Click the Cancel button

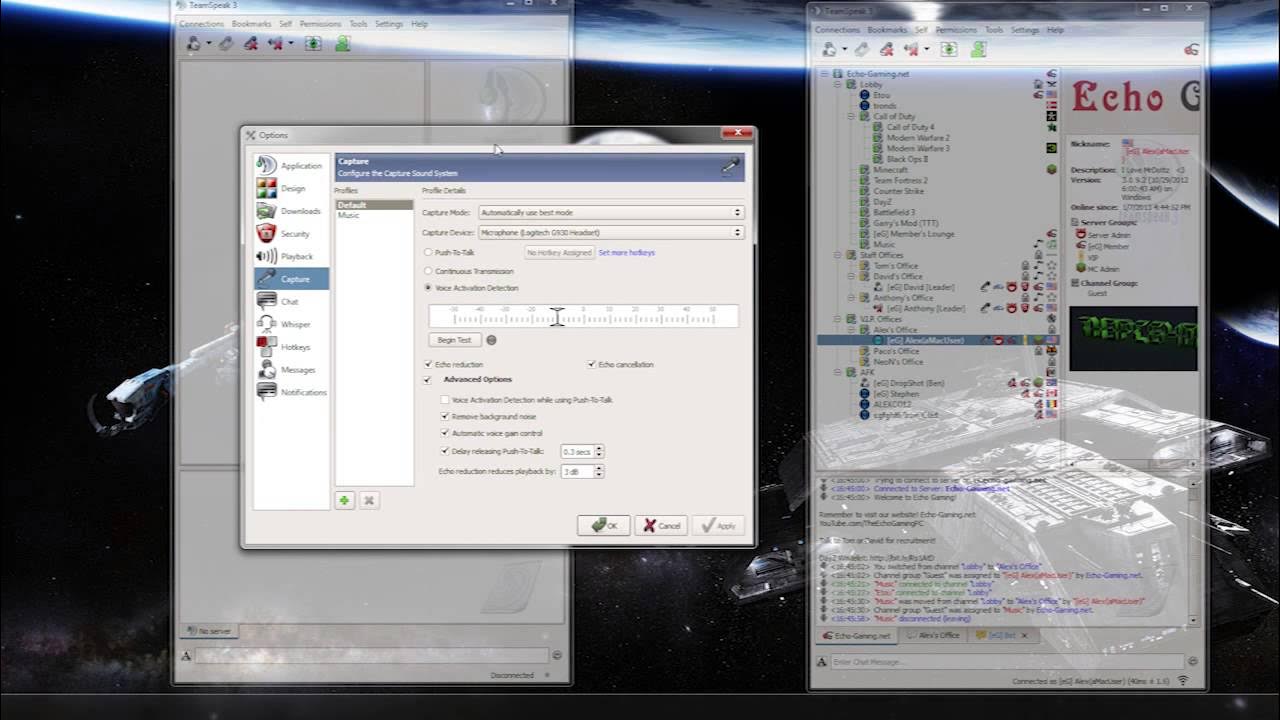click(x=661, y=525)
